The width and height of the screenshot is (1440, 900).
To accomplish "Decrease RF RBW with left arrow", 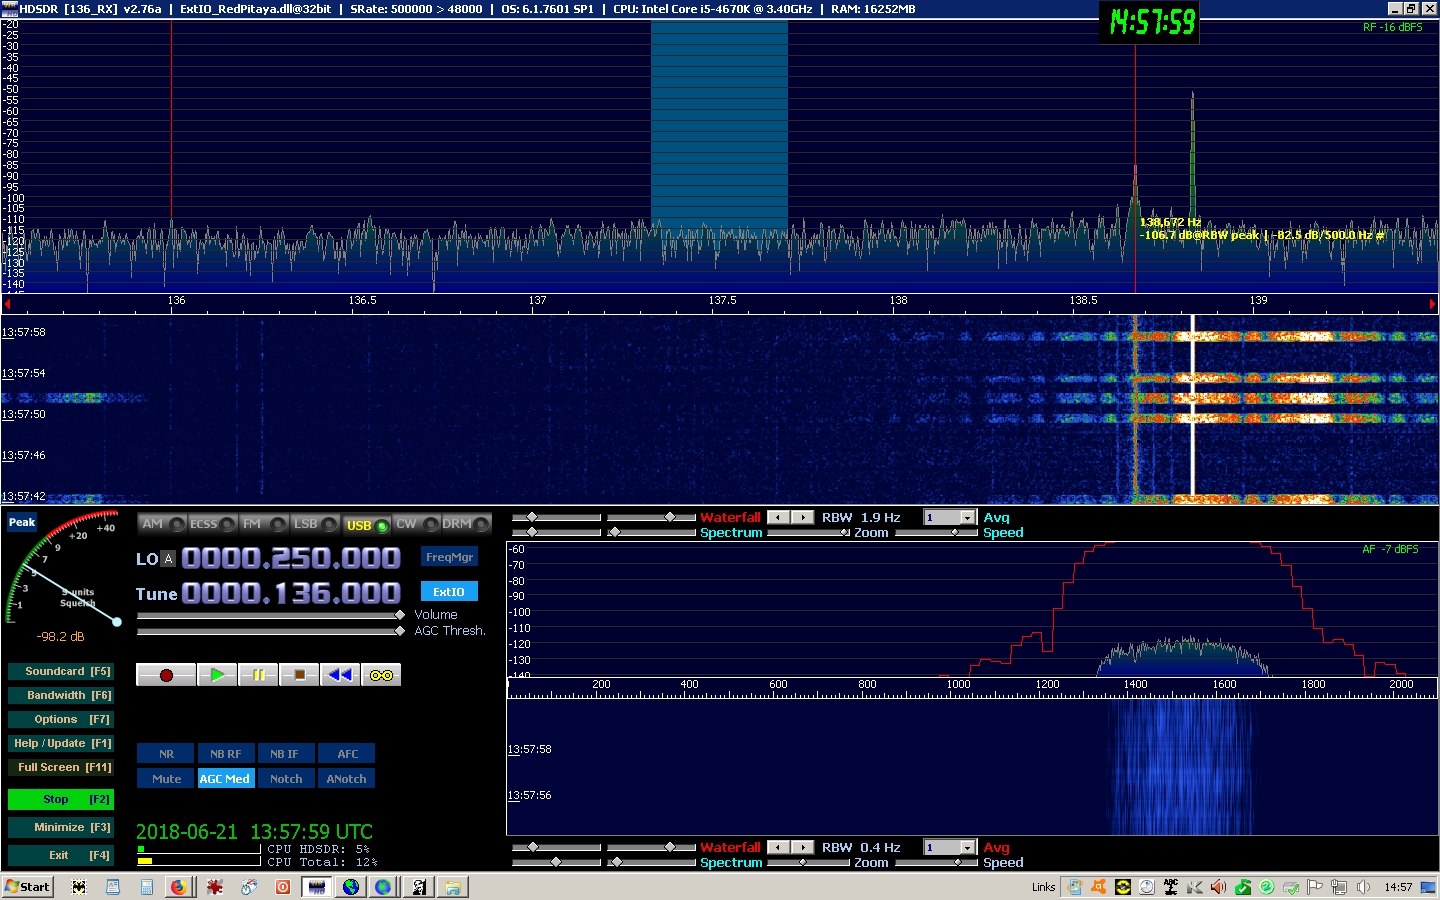I will [779, 517].
